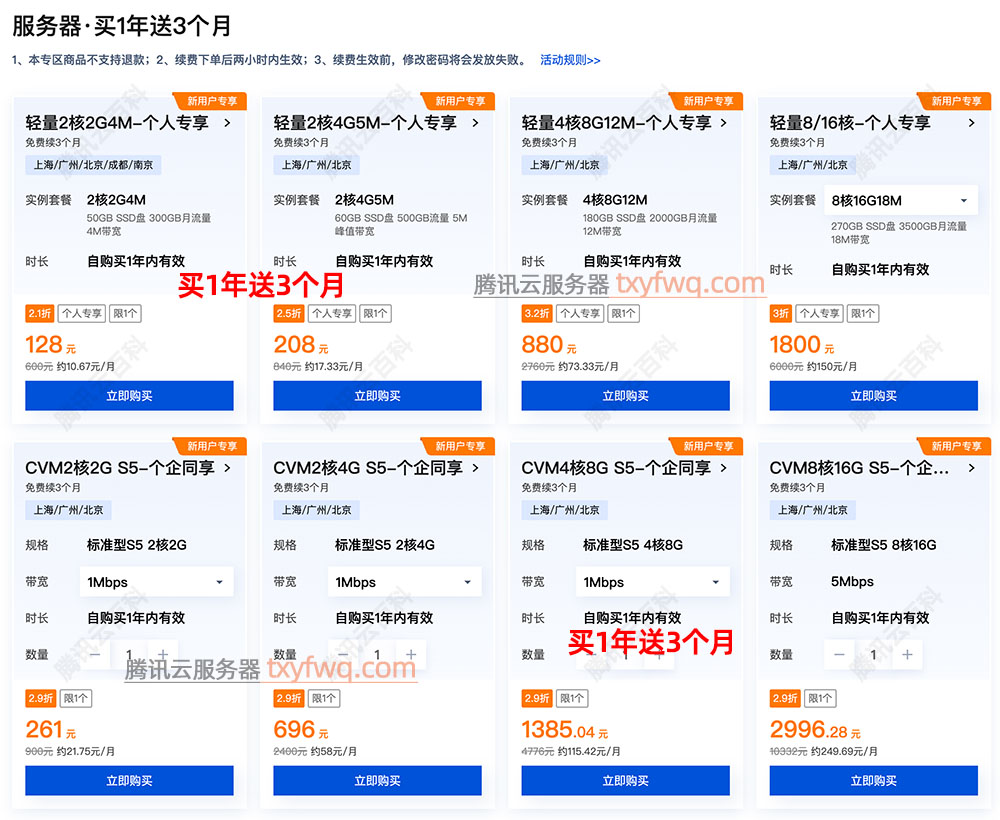
Task: Decrease quantity on the CVM2核4G card
Action: (x=342, y=654)
